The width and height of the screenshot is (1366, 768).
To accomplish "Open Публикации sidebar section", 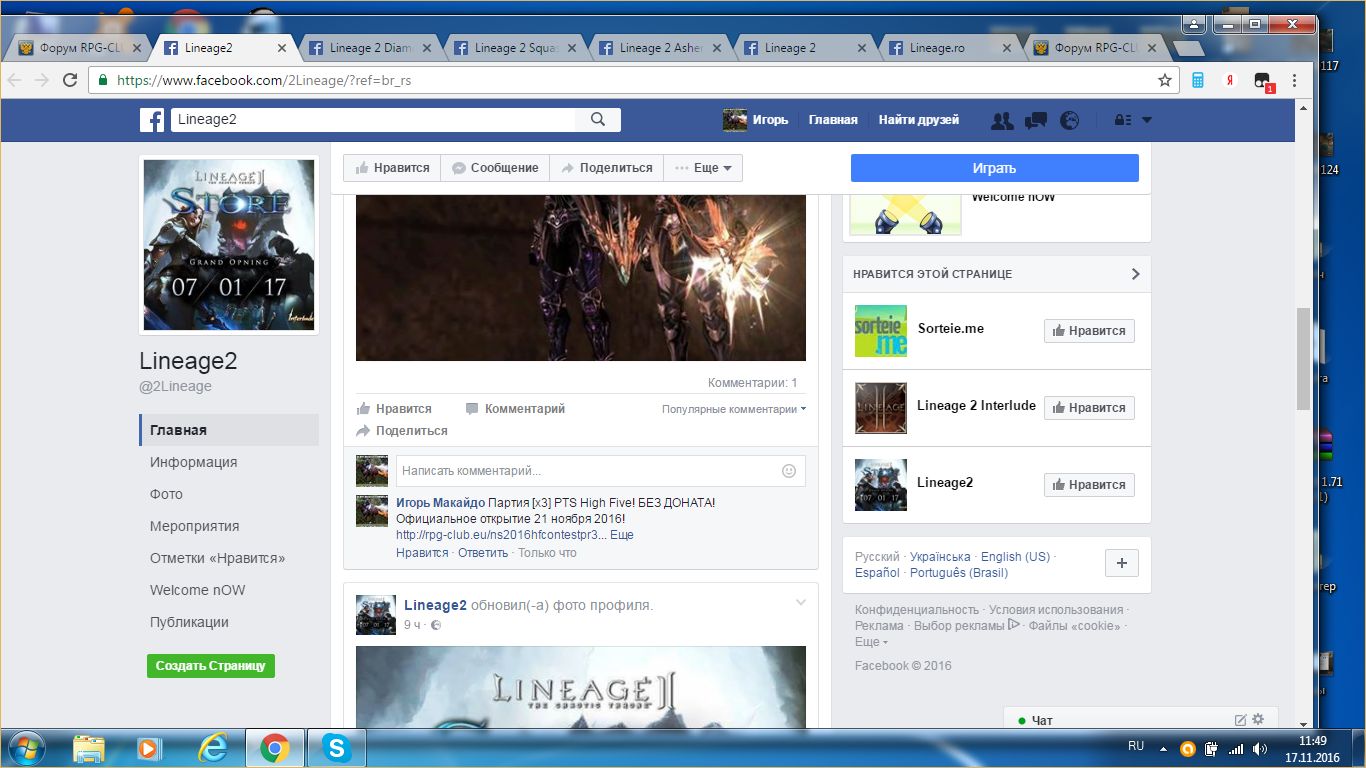I will pos(190,622).
